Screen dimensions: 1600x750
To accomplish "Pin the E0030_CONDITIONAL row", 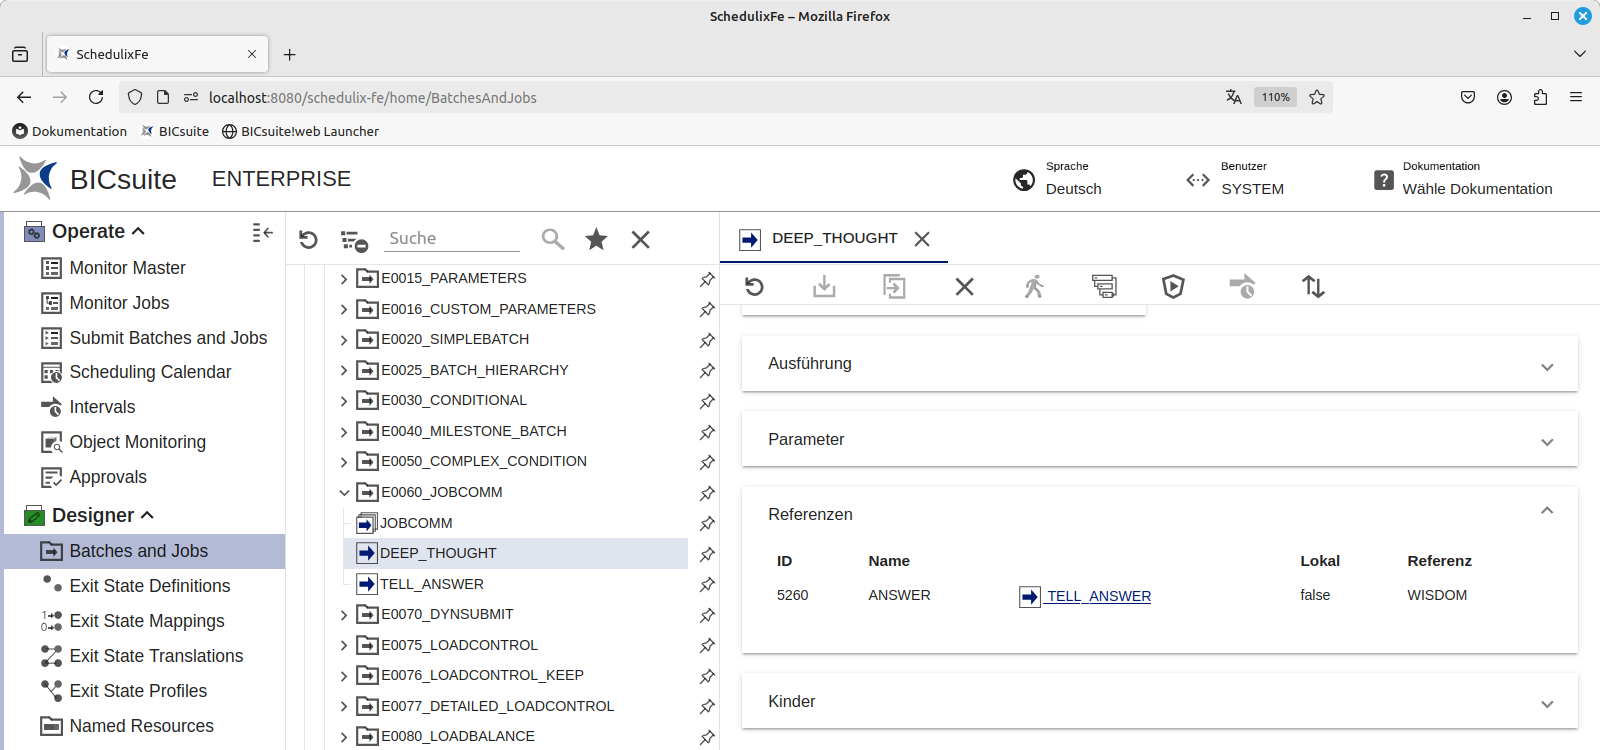I will point(707,401).
